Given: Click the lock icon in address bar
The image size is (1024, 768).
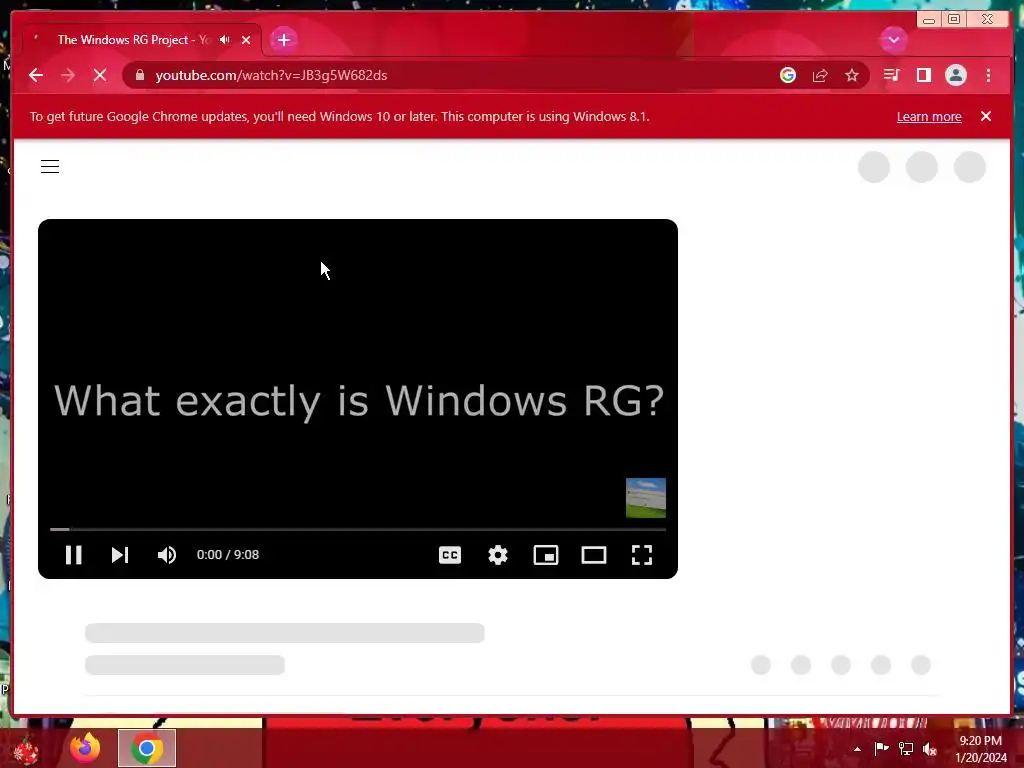Looking at the screenshot, I should coord(140,75).
